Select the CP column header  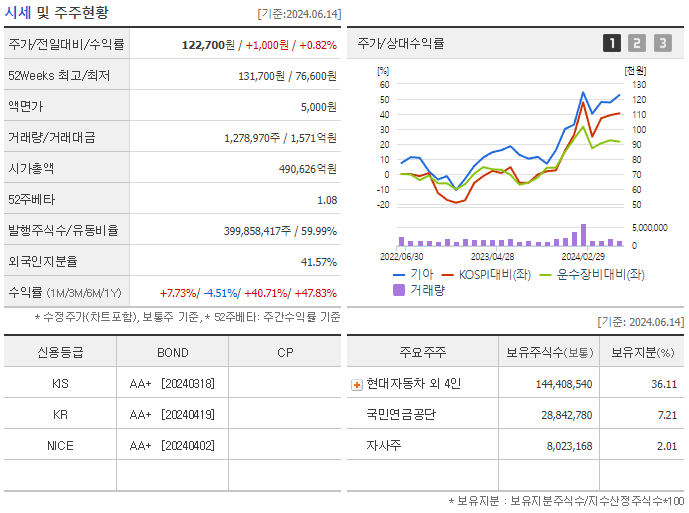click(285, 353)
